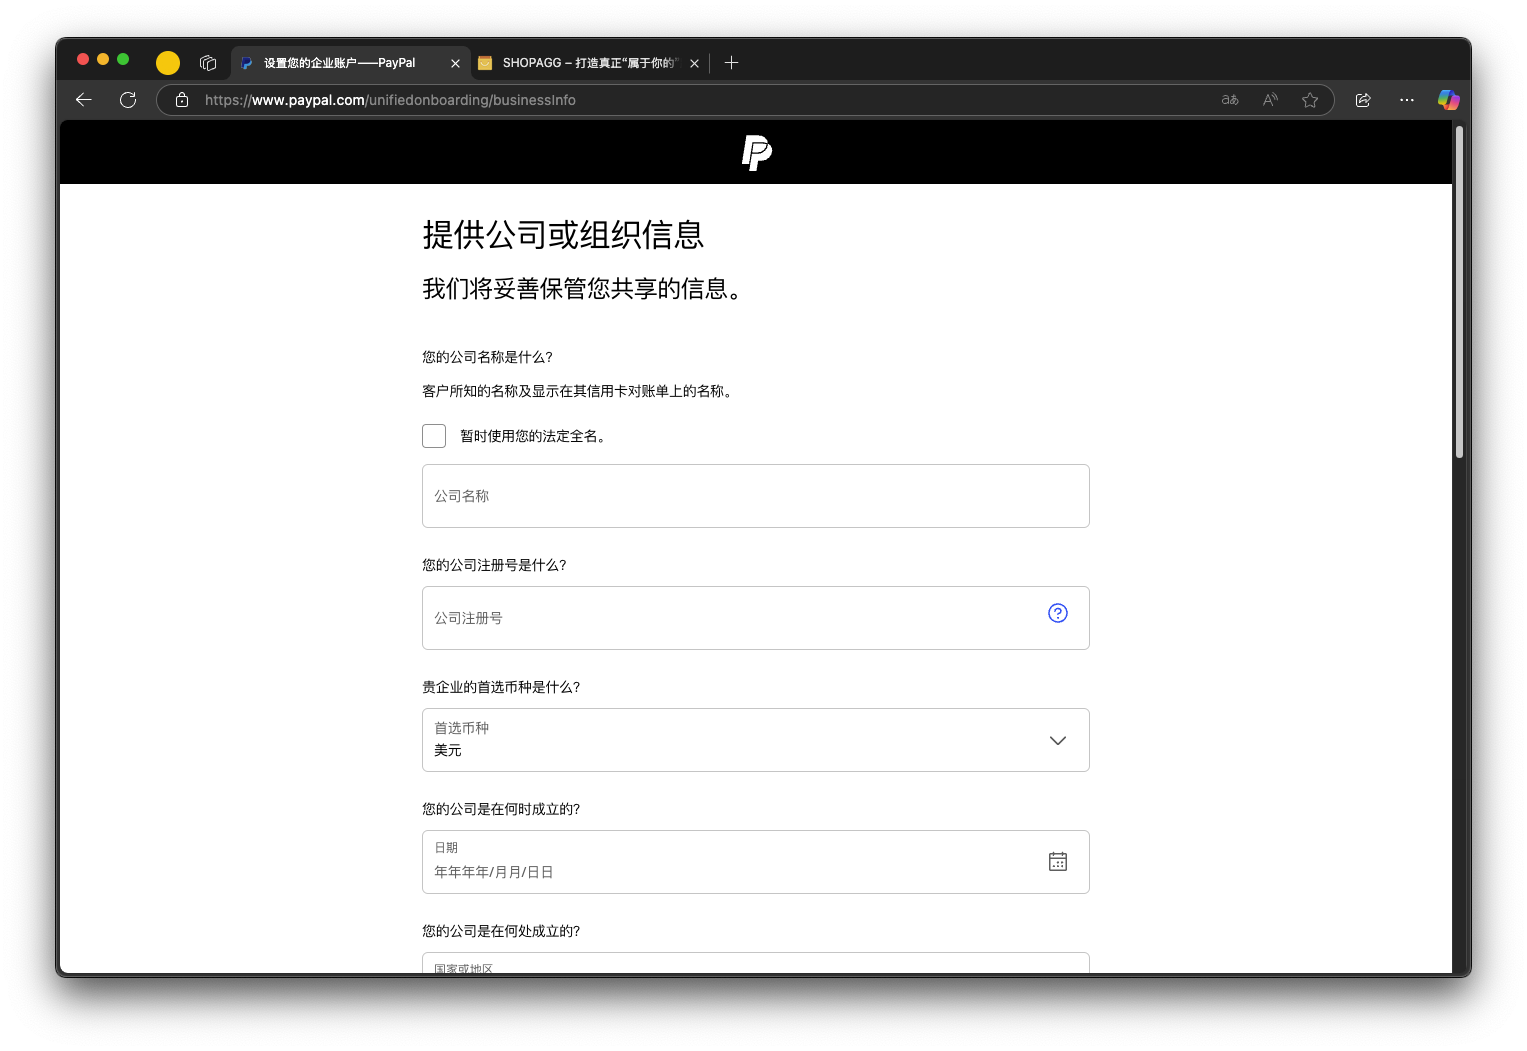Image resolution: width=1527 pixels, height=1051 pixels.
Task: Click the read aloud icon
Action: (1270, 99)
